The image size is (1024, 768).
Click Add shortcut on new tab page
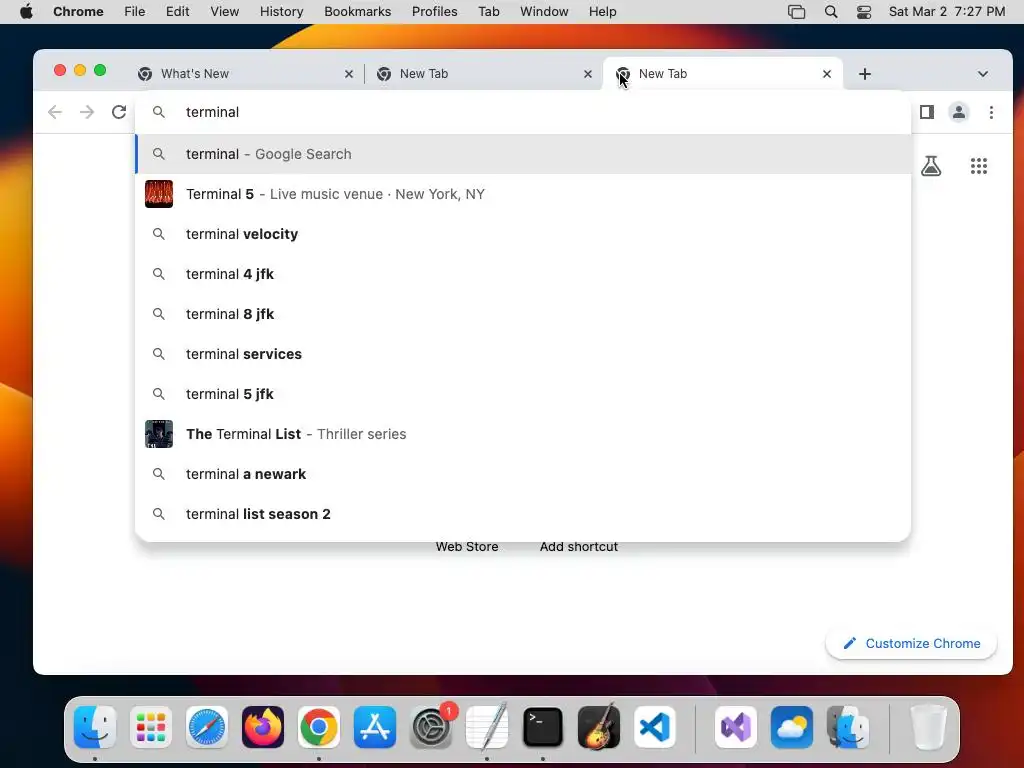[x=579, y=547]
